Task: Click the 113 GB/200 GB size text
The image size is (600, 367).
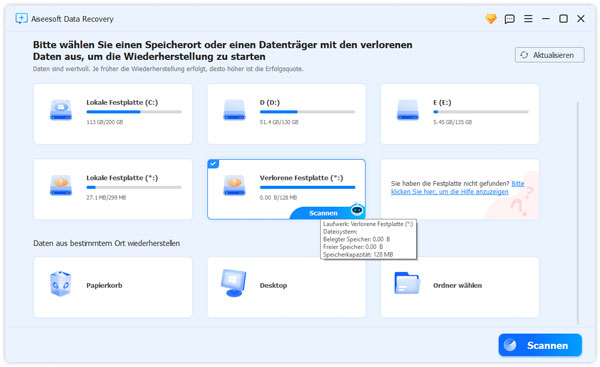Action: 104,122
